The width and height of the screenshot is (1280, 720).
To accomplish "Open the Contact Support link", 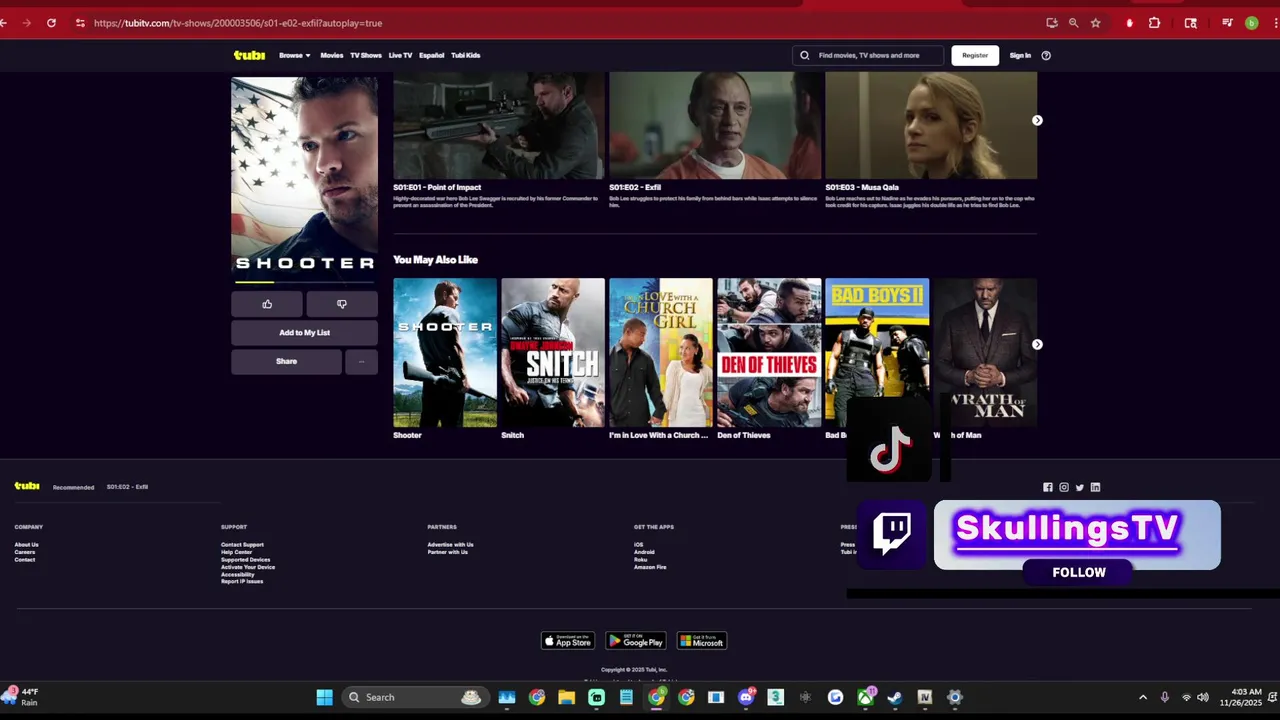I will (242, 545).
